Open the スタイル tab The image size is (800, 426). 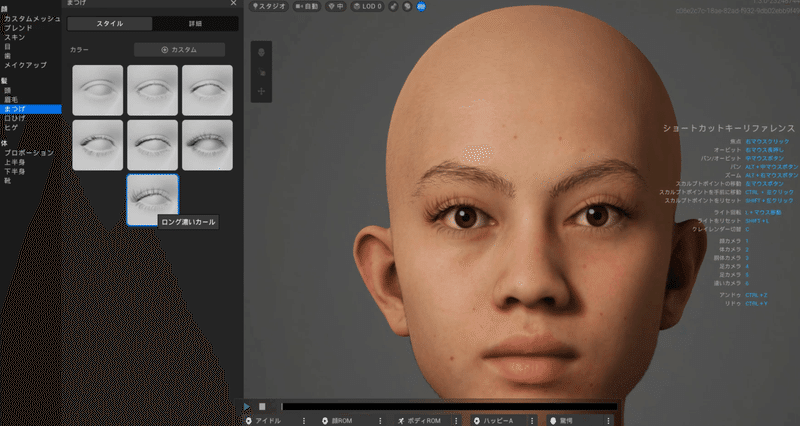click(x=110, y=23)
